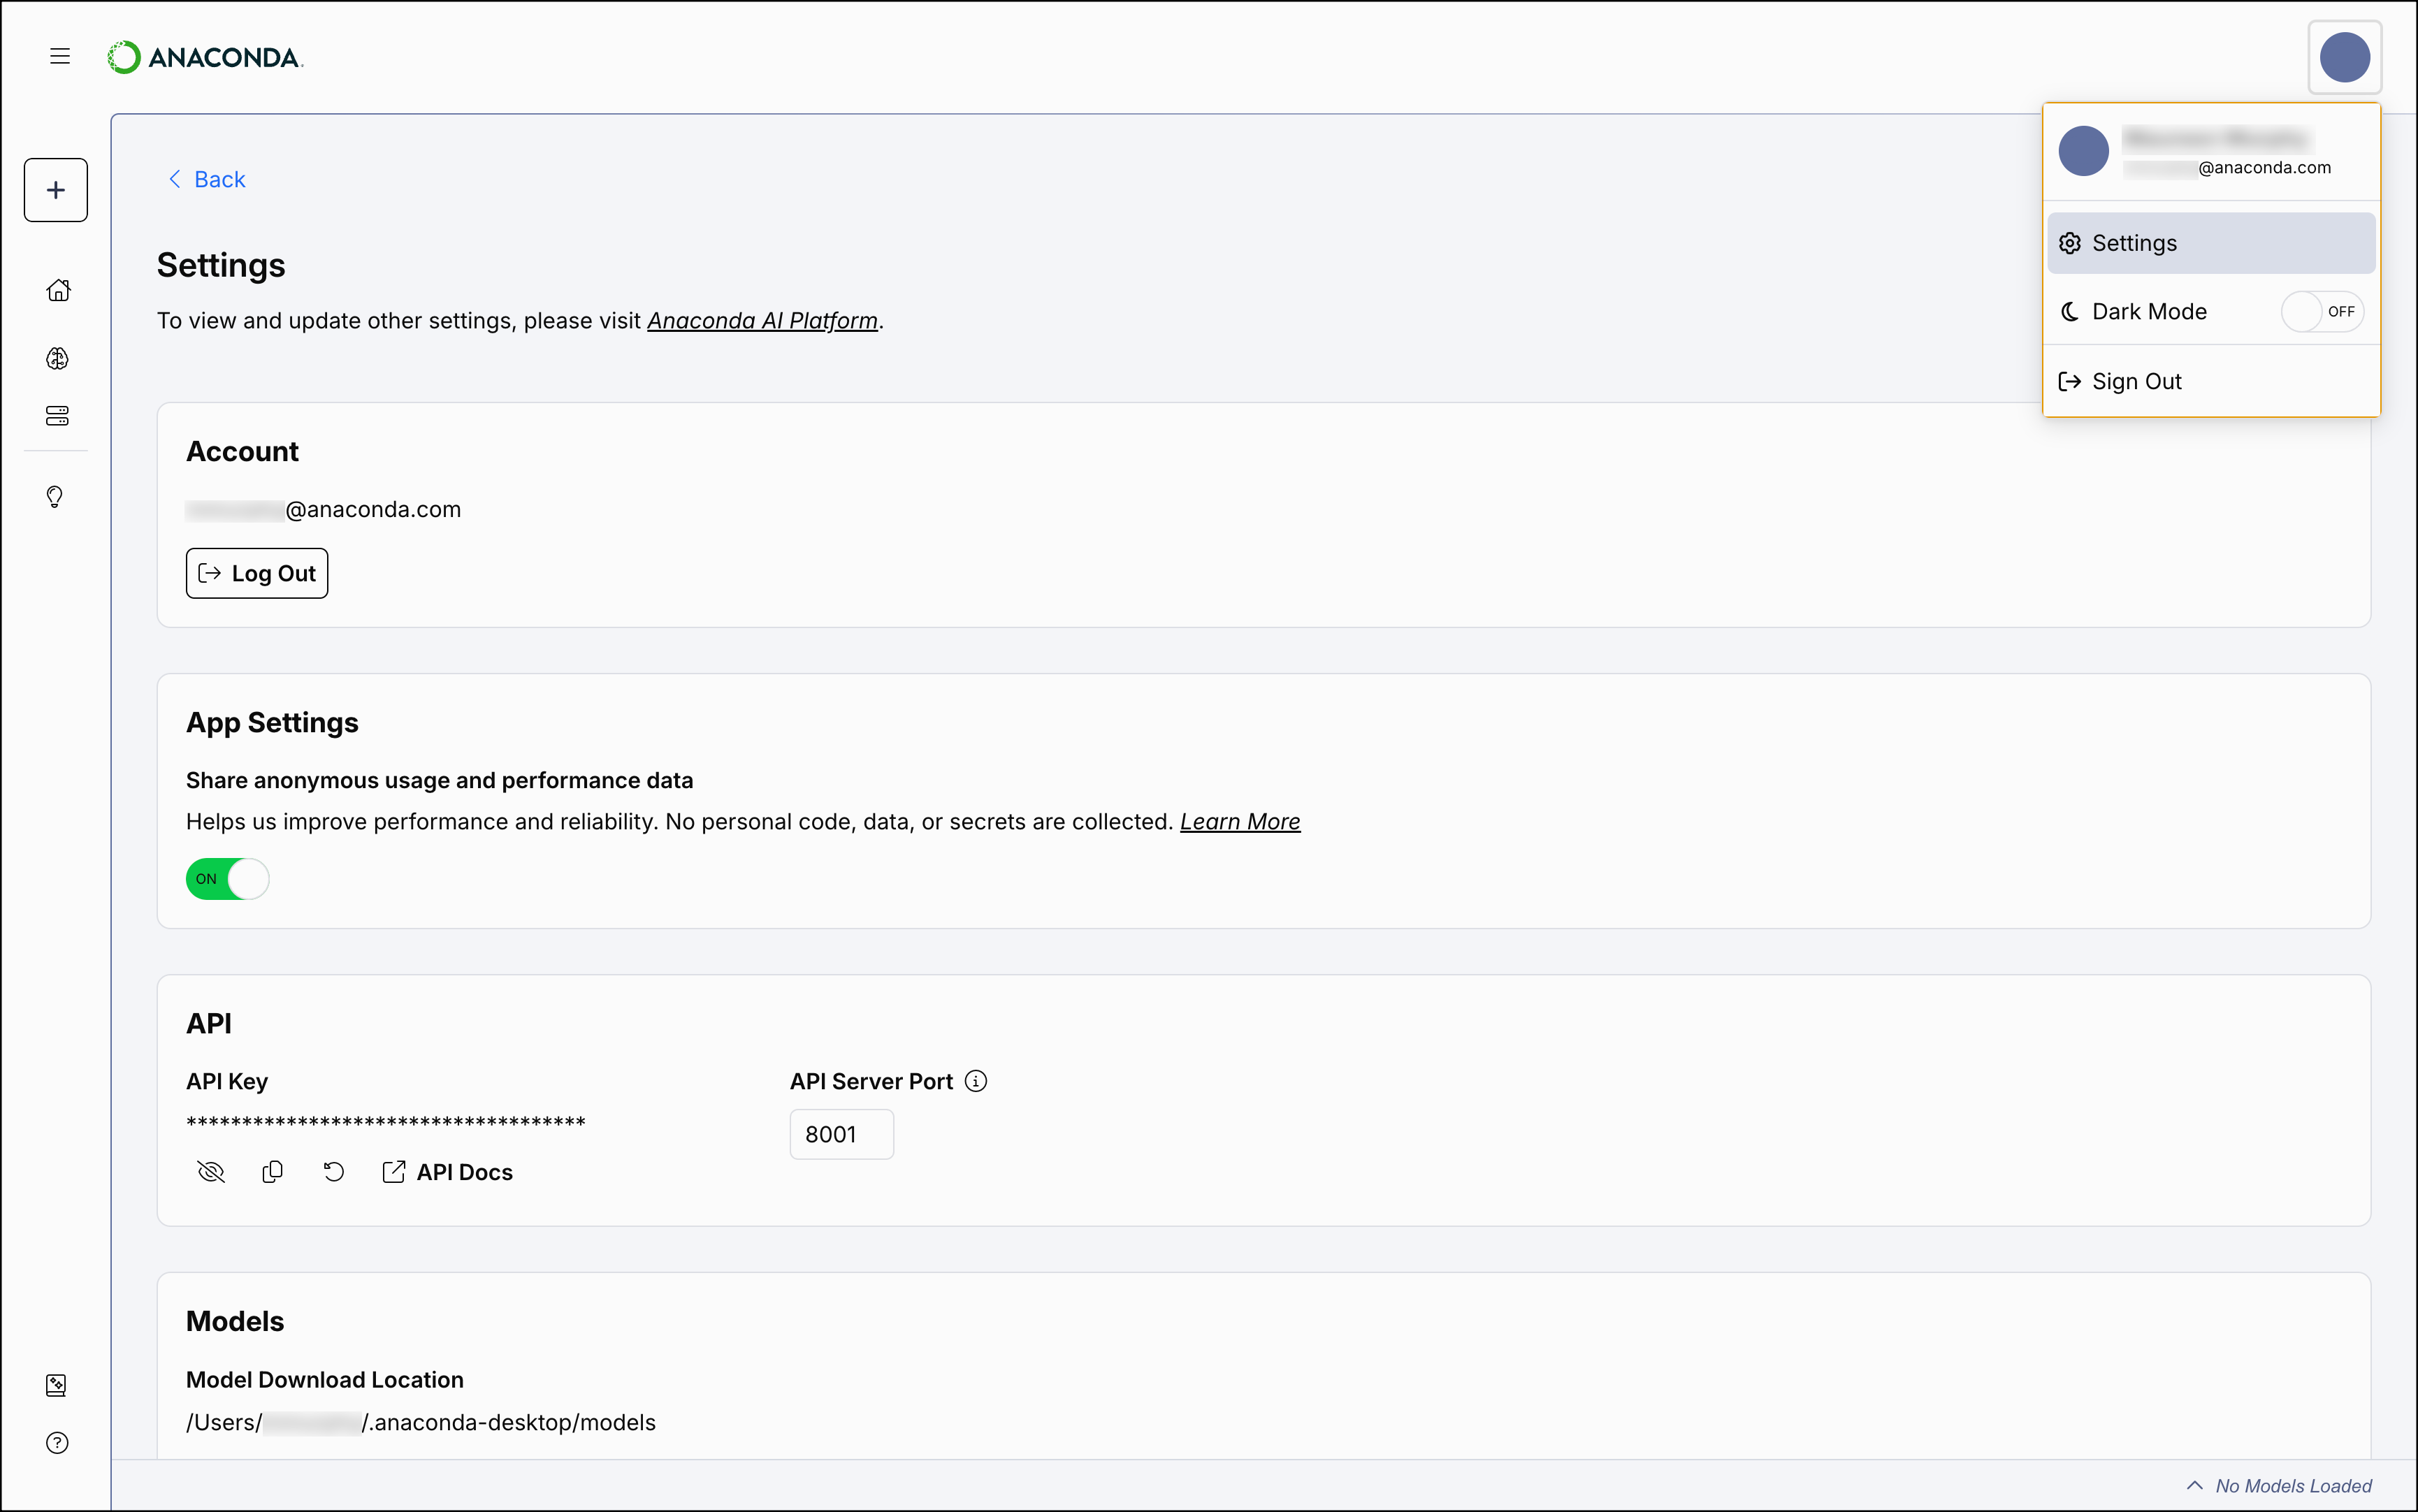The image size is (2418, 1512).
Task: Disable anonymous usage data sharing
Action: [x=227, y=879]
